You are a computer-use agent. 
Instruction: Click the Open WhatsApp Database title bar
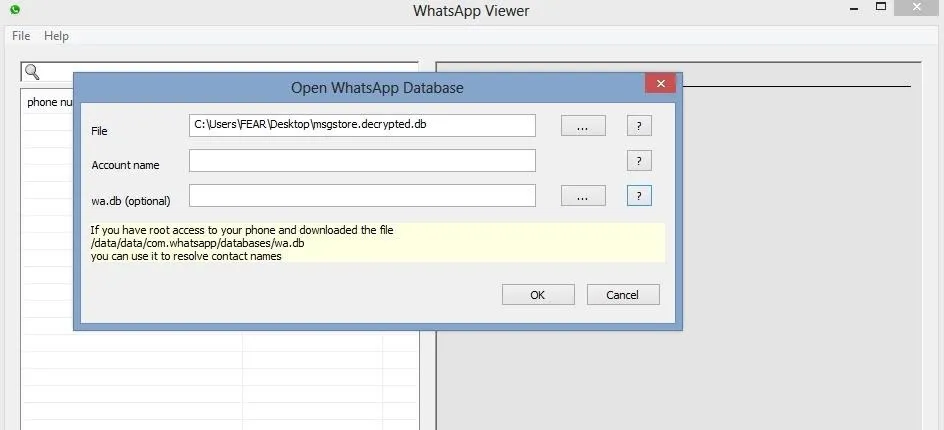coord(376,87)
